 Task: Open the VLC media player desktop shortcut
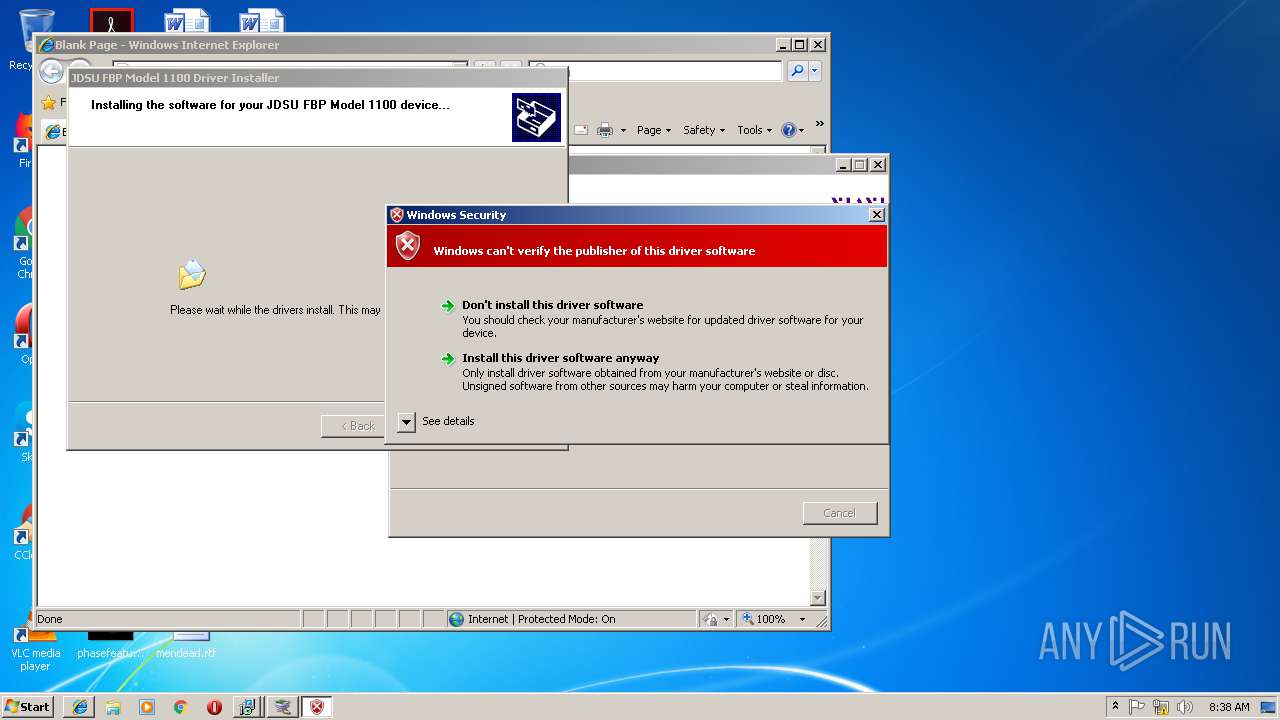click(x=36, y=648)
